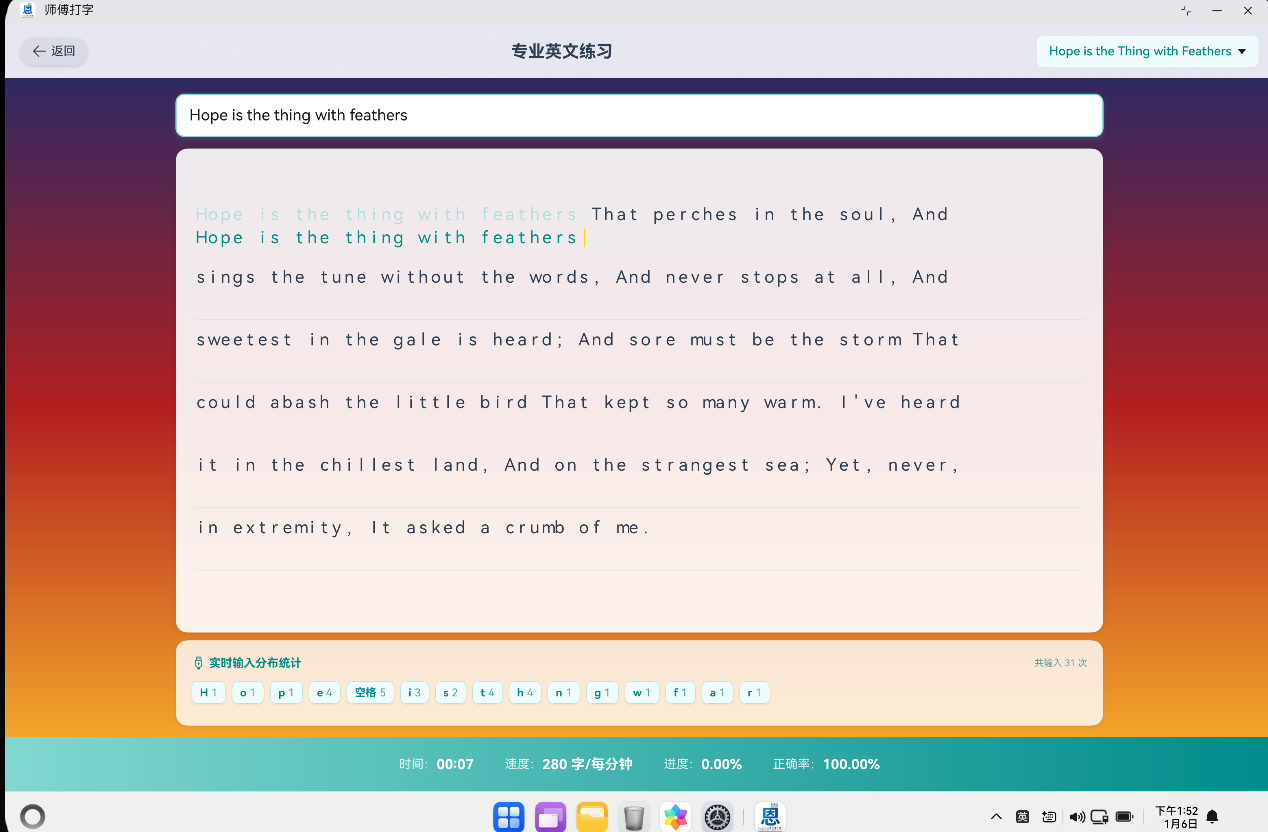
Task: Click the 专业英文练习 page title
Action: tap(562, 51)
